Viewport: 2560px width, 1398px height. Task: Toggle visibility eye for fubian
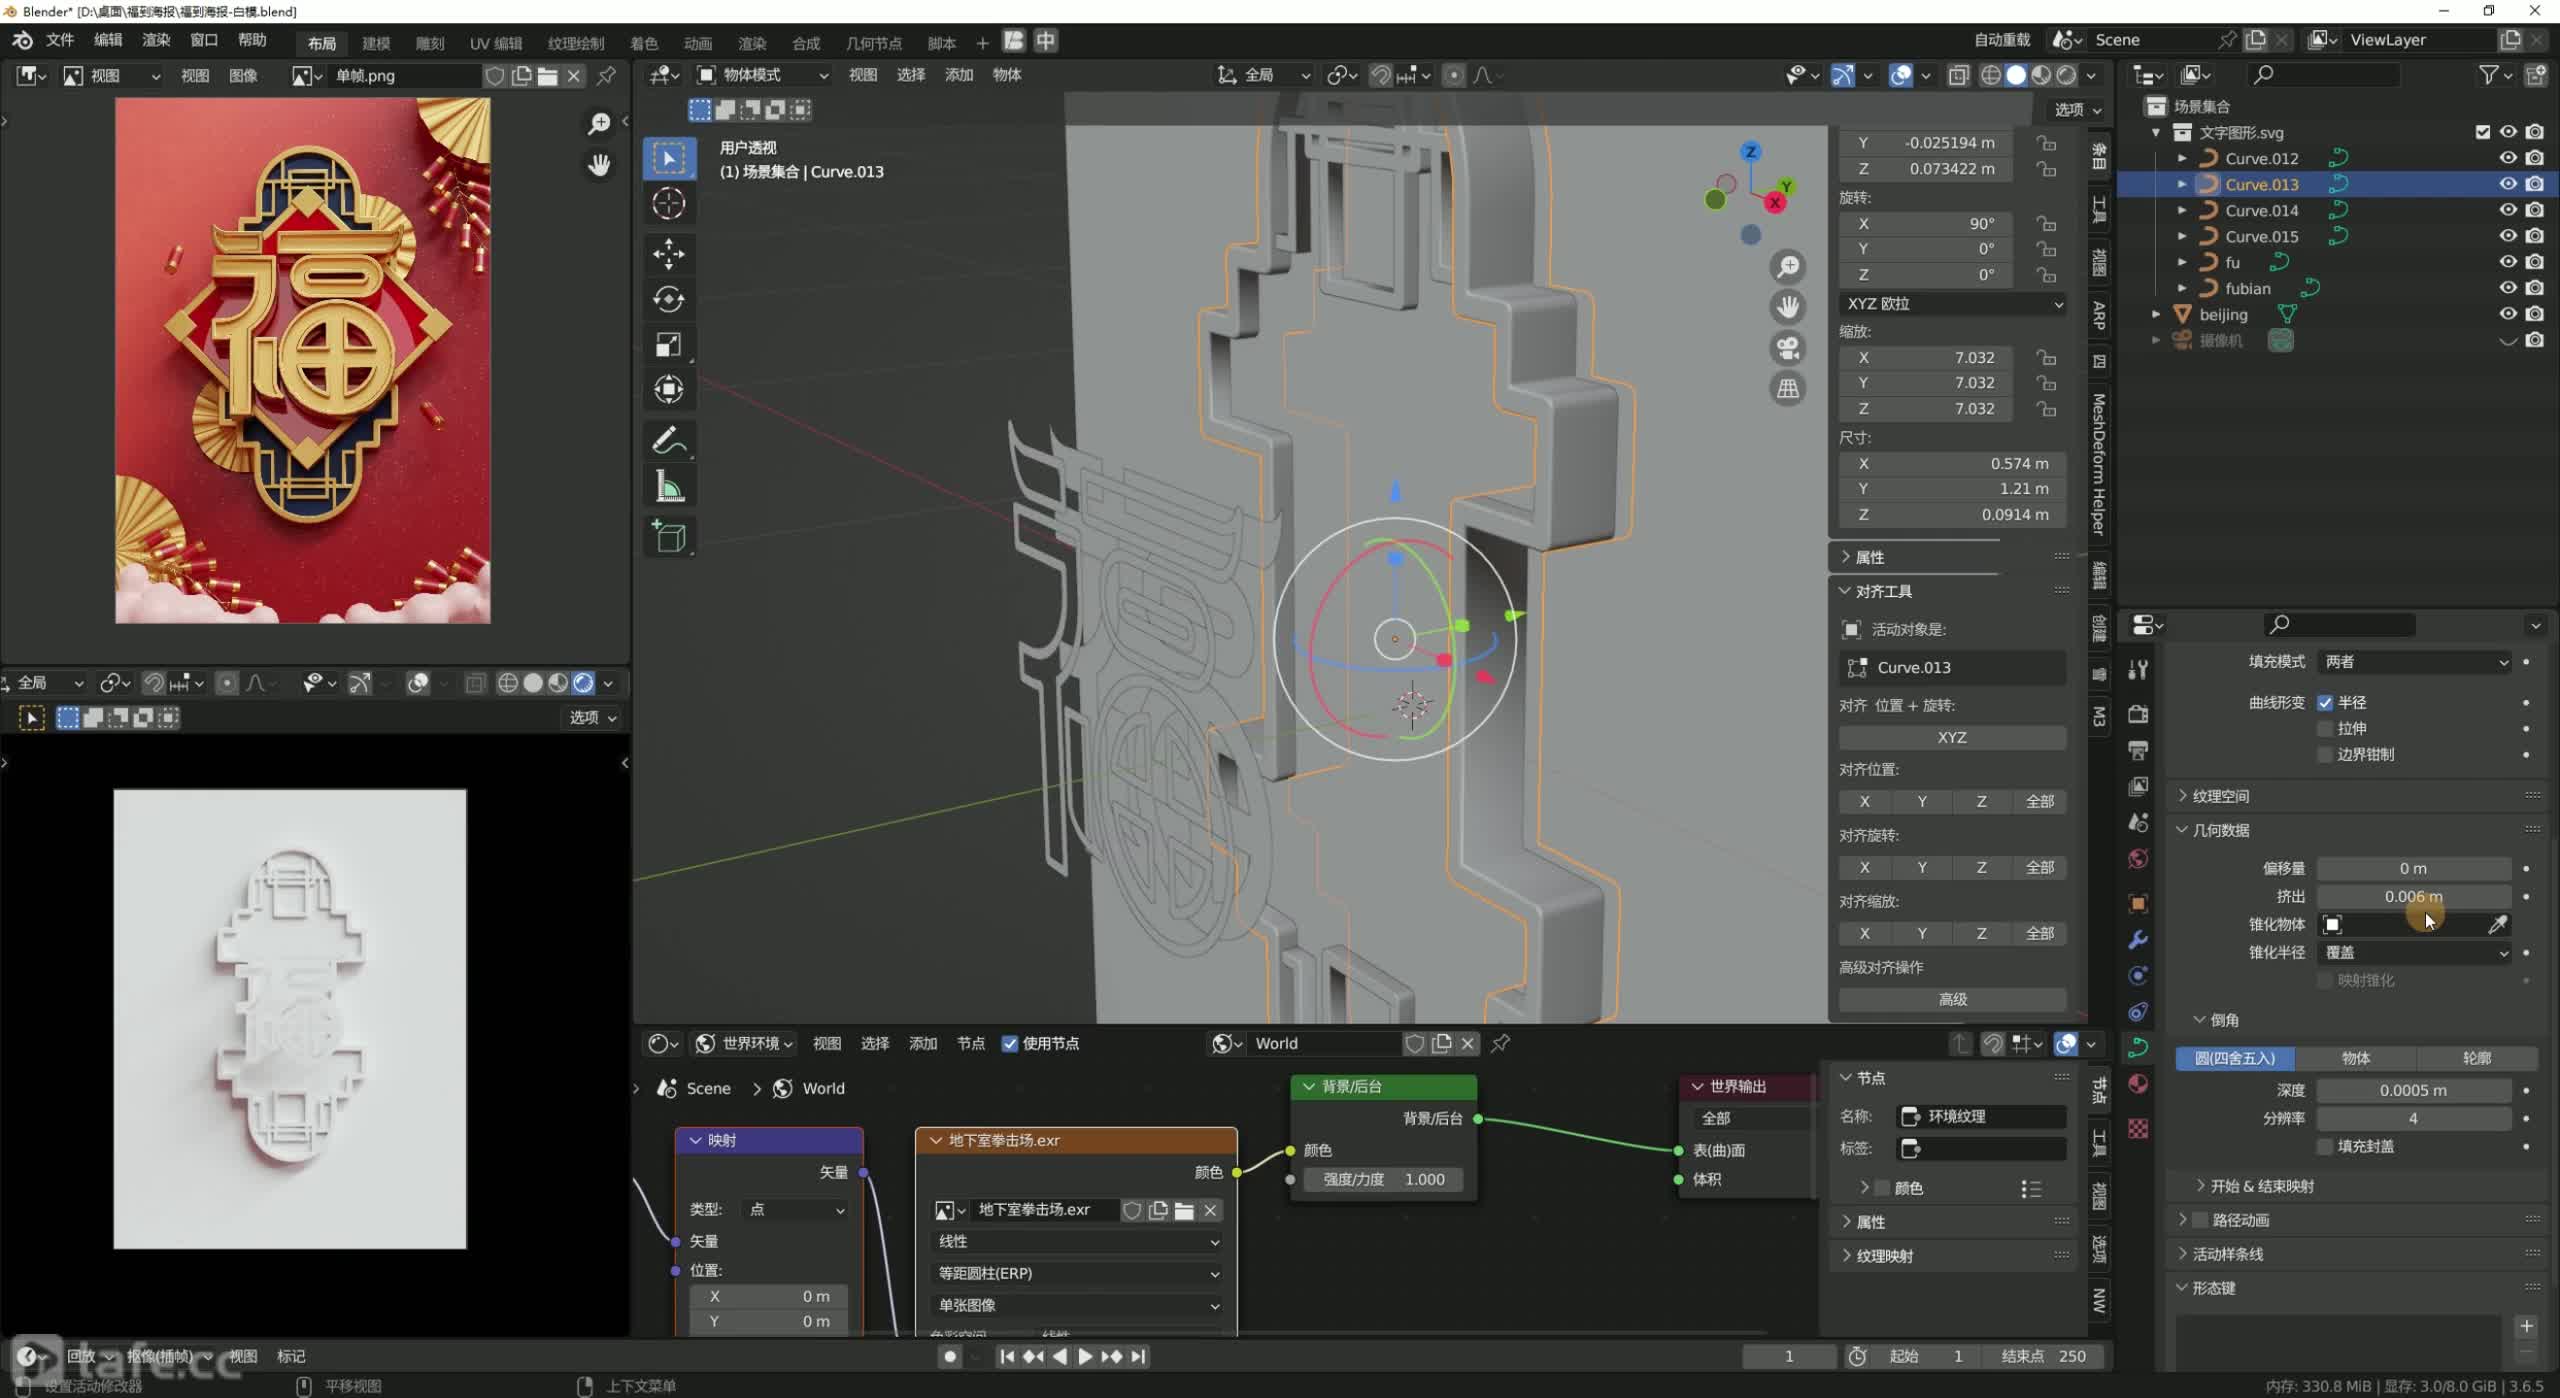pos(2508,288)
